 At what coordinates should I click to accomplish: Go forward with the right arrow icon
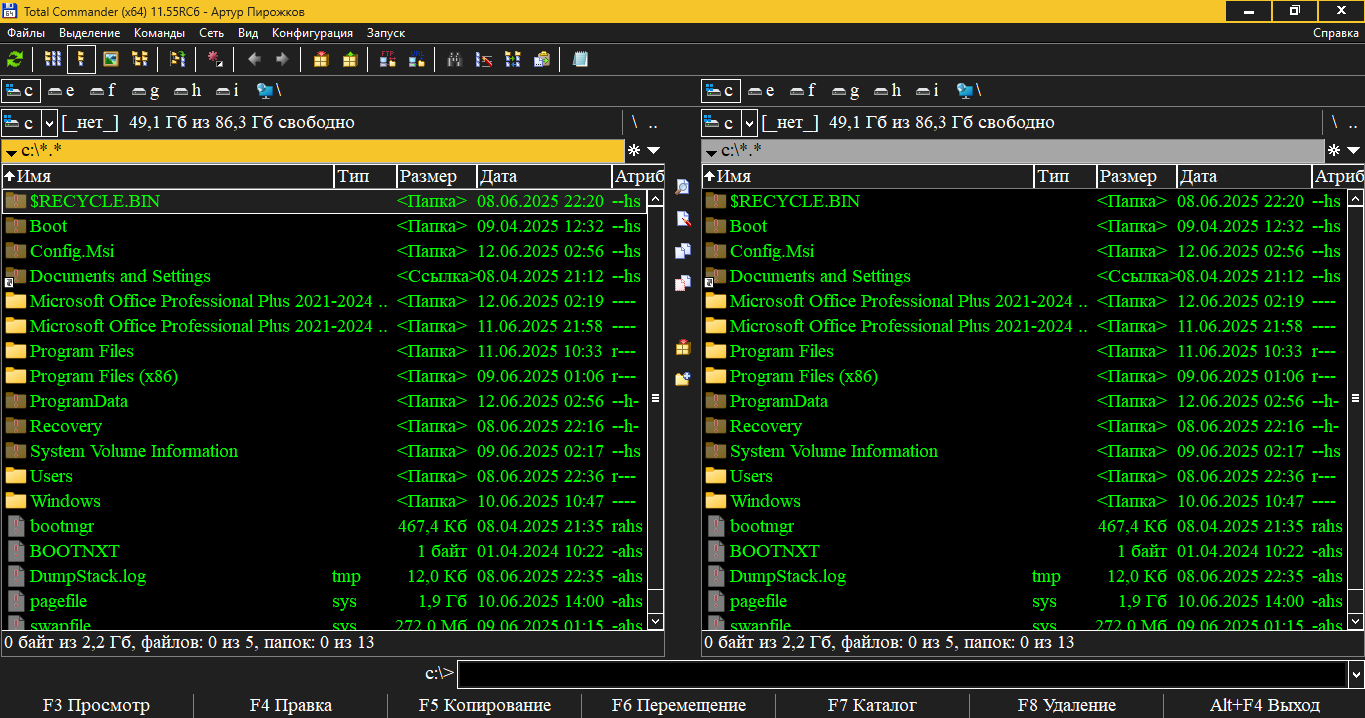(x=282, y=59)
